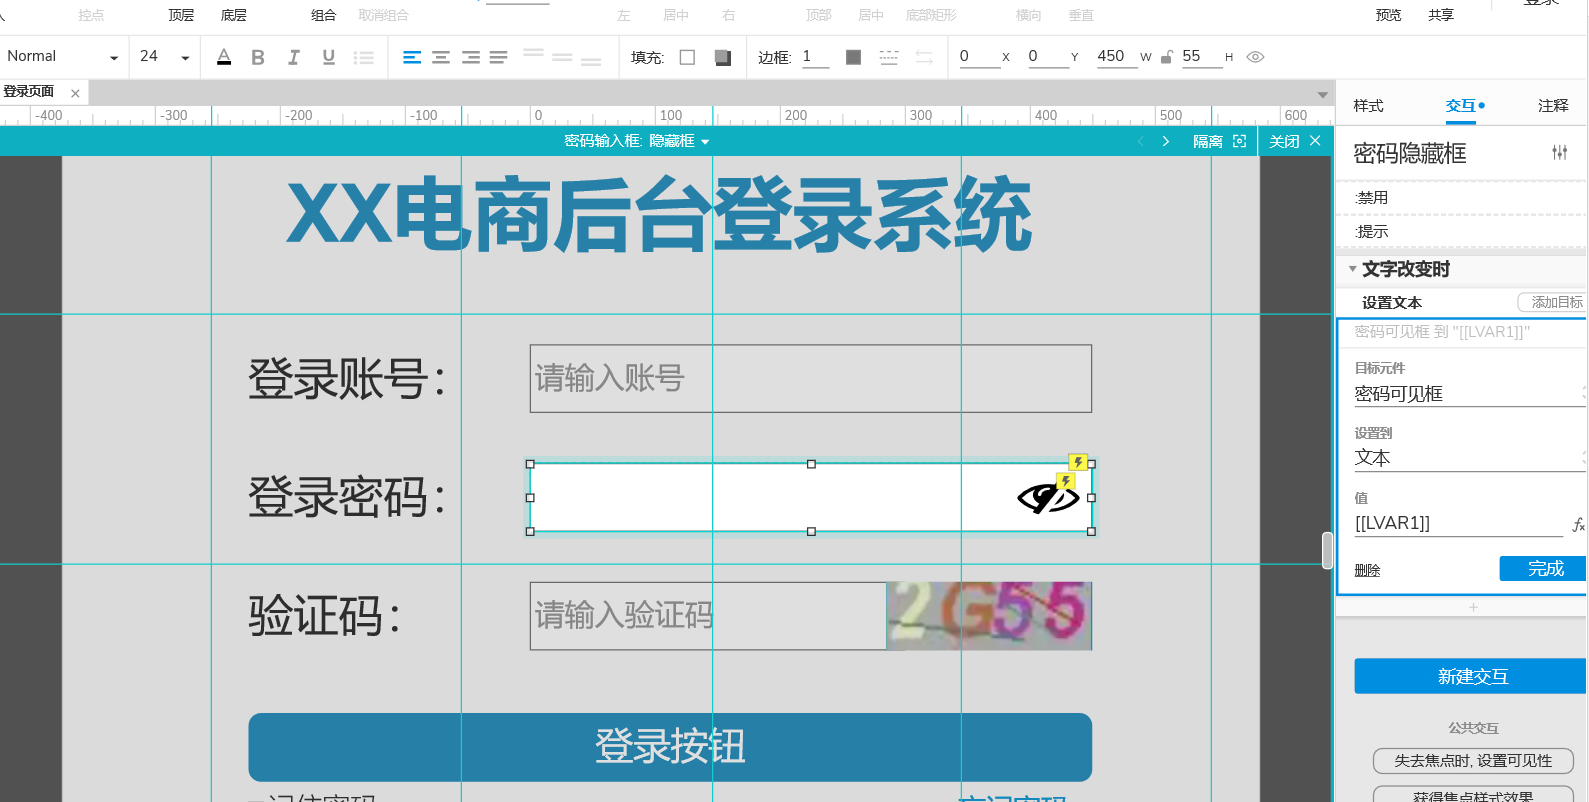The width and height of the screenshot is (1589, 802).
Task: Toggle widget visibility eye icon
Action: tap(1256, 57)
